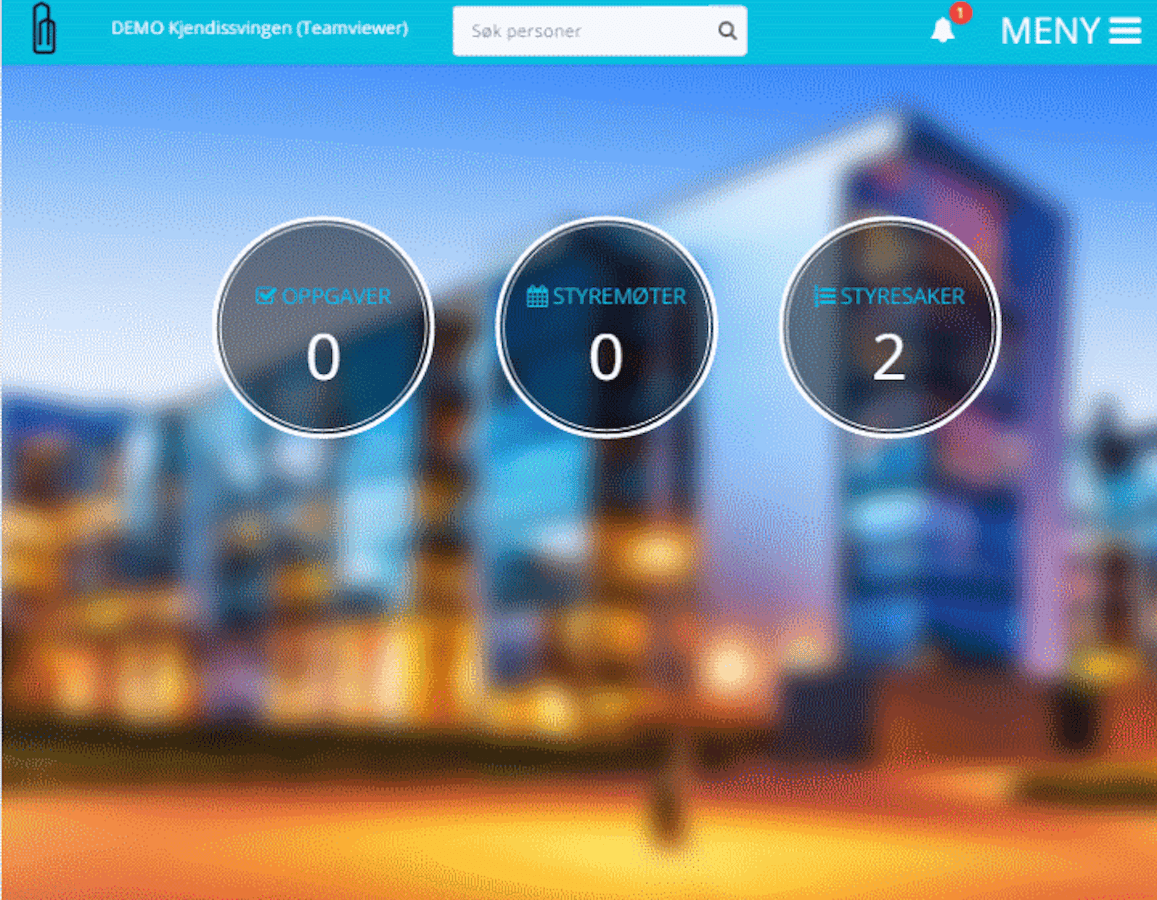Click the checkmark icon beside Oppgaver
Screen dimensions: 1157x900
(x=265, y=296)
